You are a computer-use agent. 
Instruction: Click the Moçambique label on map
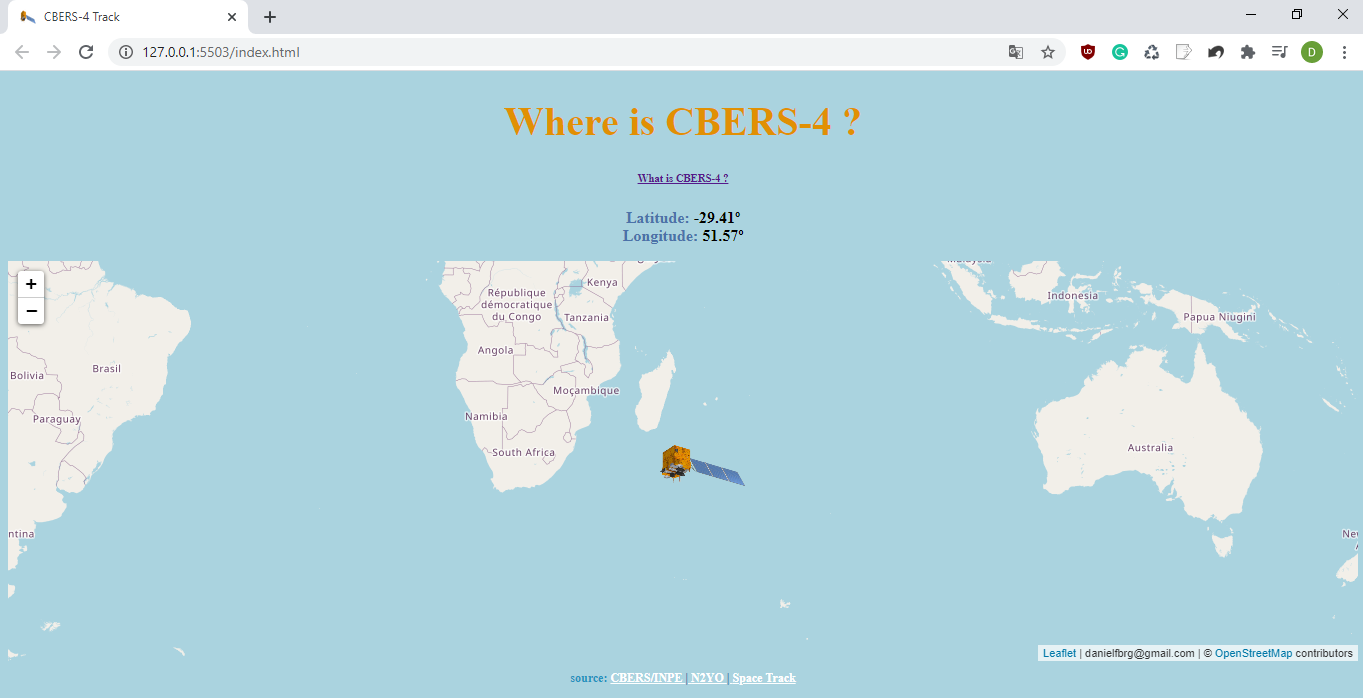pos(586,391)
